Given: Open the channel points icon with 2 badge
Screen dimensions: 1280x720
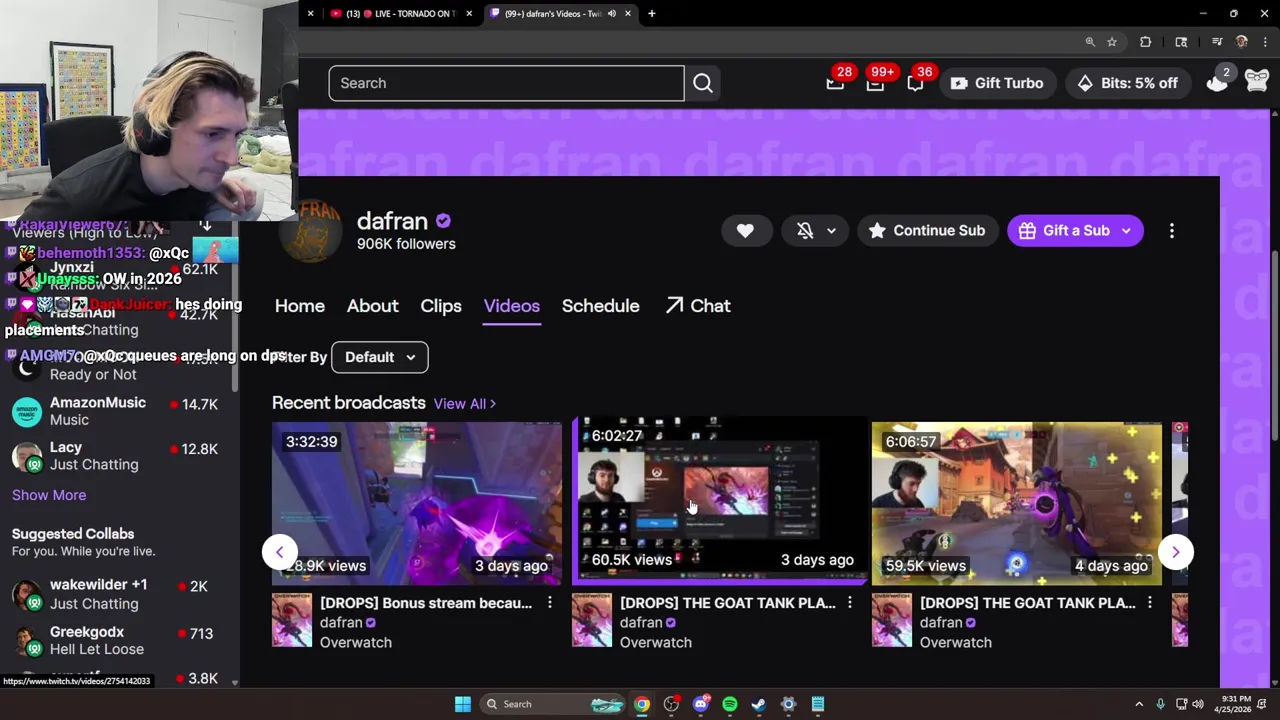Looking at the screenshot, I should (1217, 82).
